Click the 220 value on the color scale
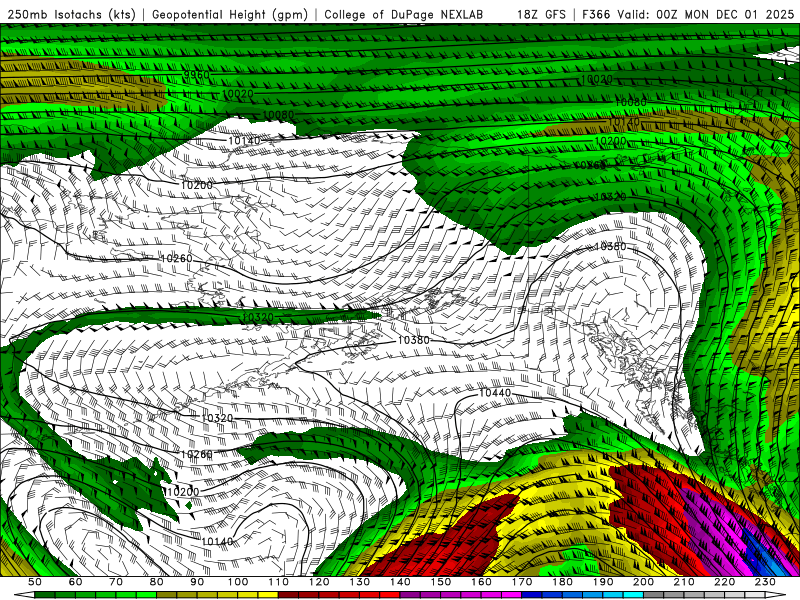The height and width of the screenshot is (600, 800). pos(725,582)
